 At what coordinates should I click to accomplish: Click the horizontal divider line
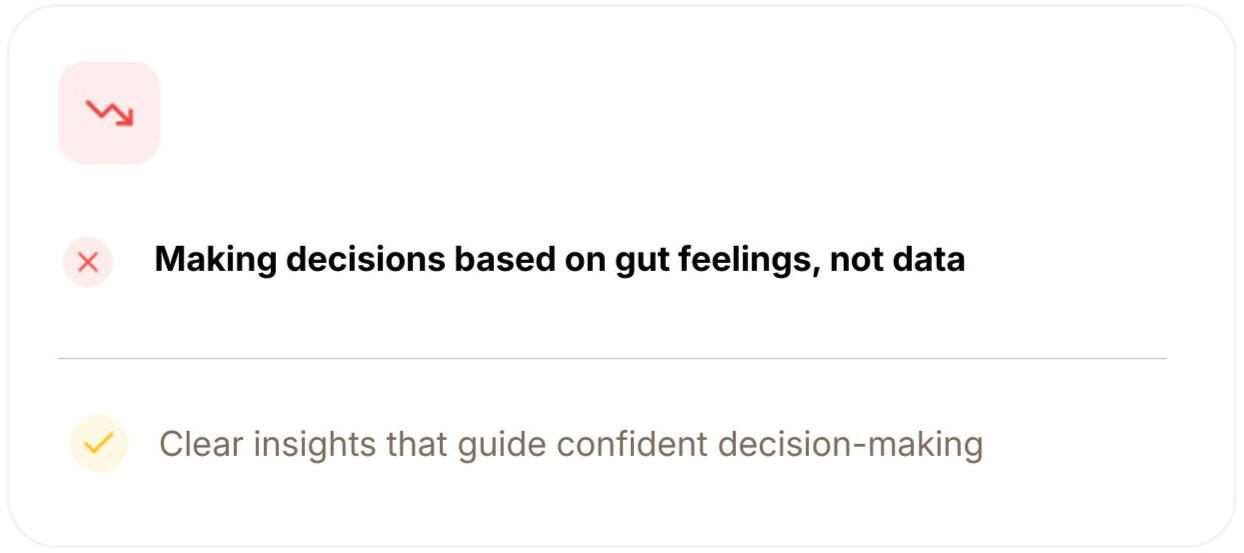click(612, 358)
